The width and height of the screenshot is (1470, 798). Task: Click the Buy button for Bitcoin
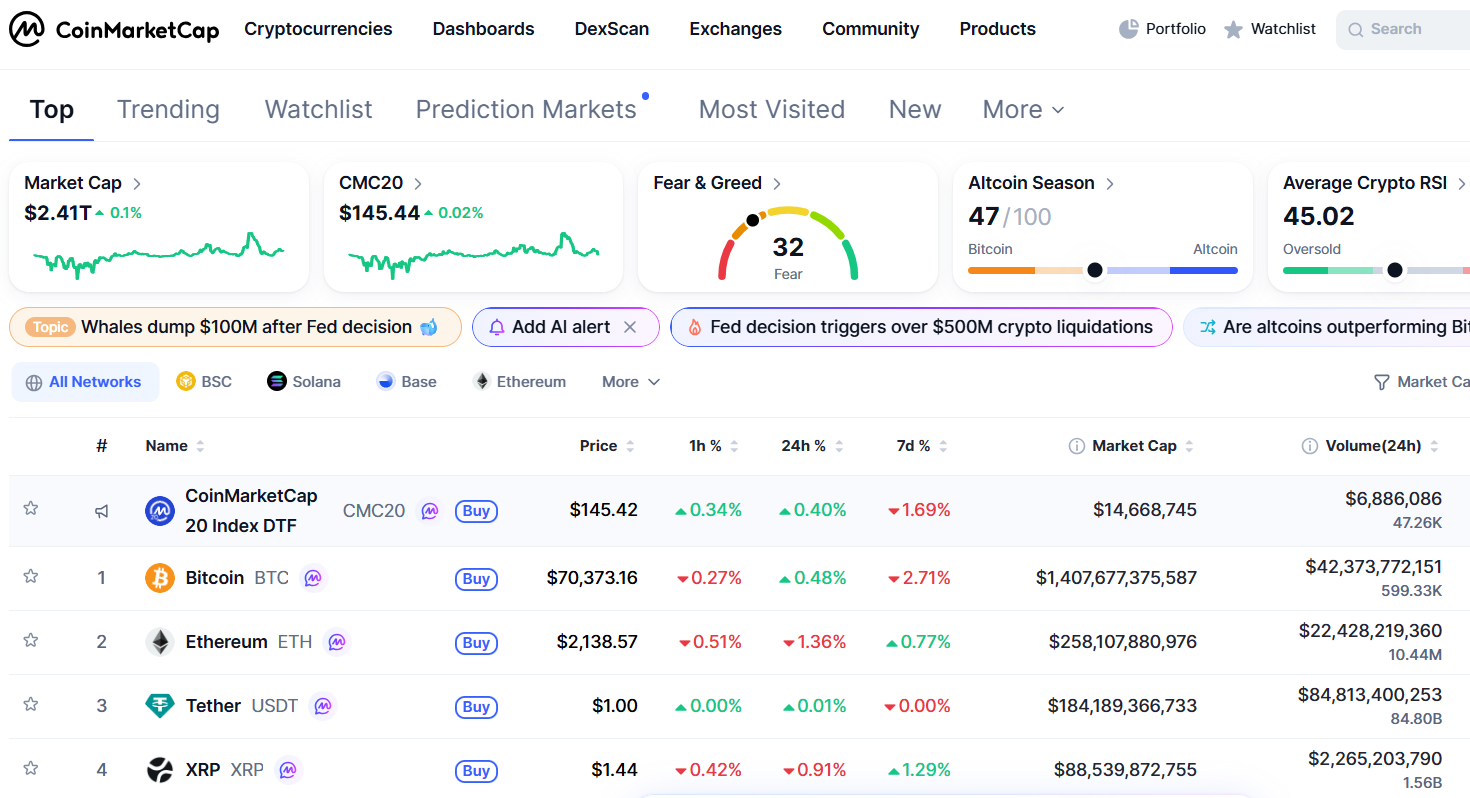tap(476, 578)
